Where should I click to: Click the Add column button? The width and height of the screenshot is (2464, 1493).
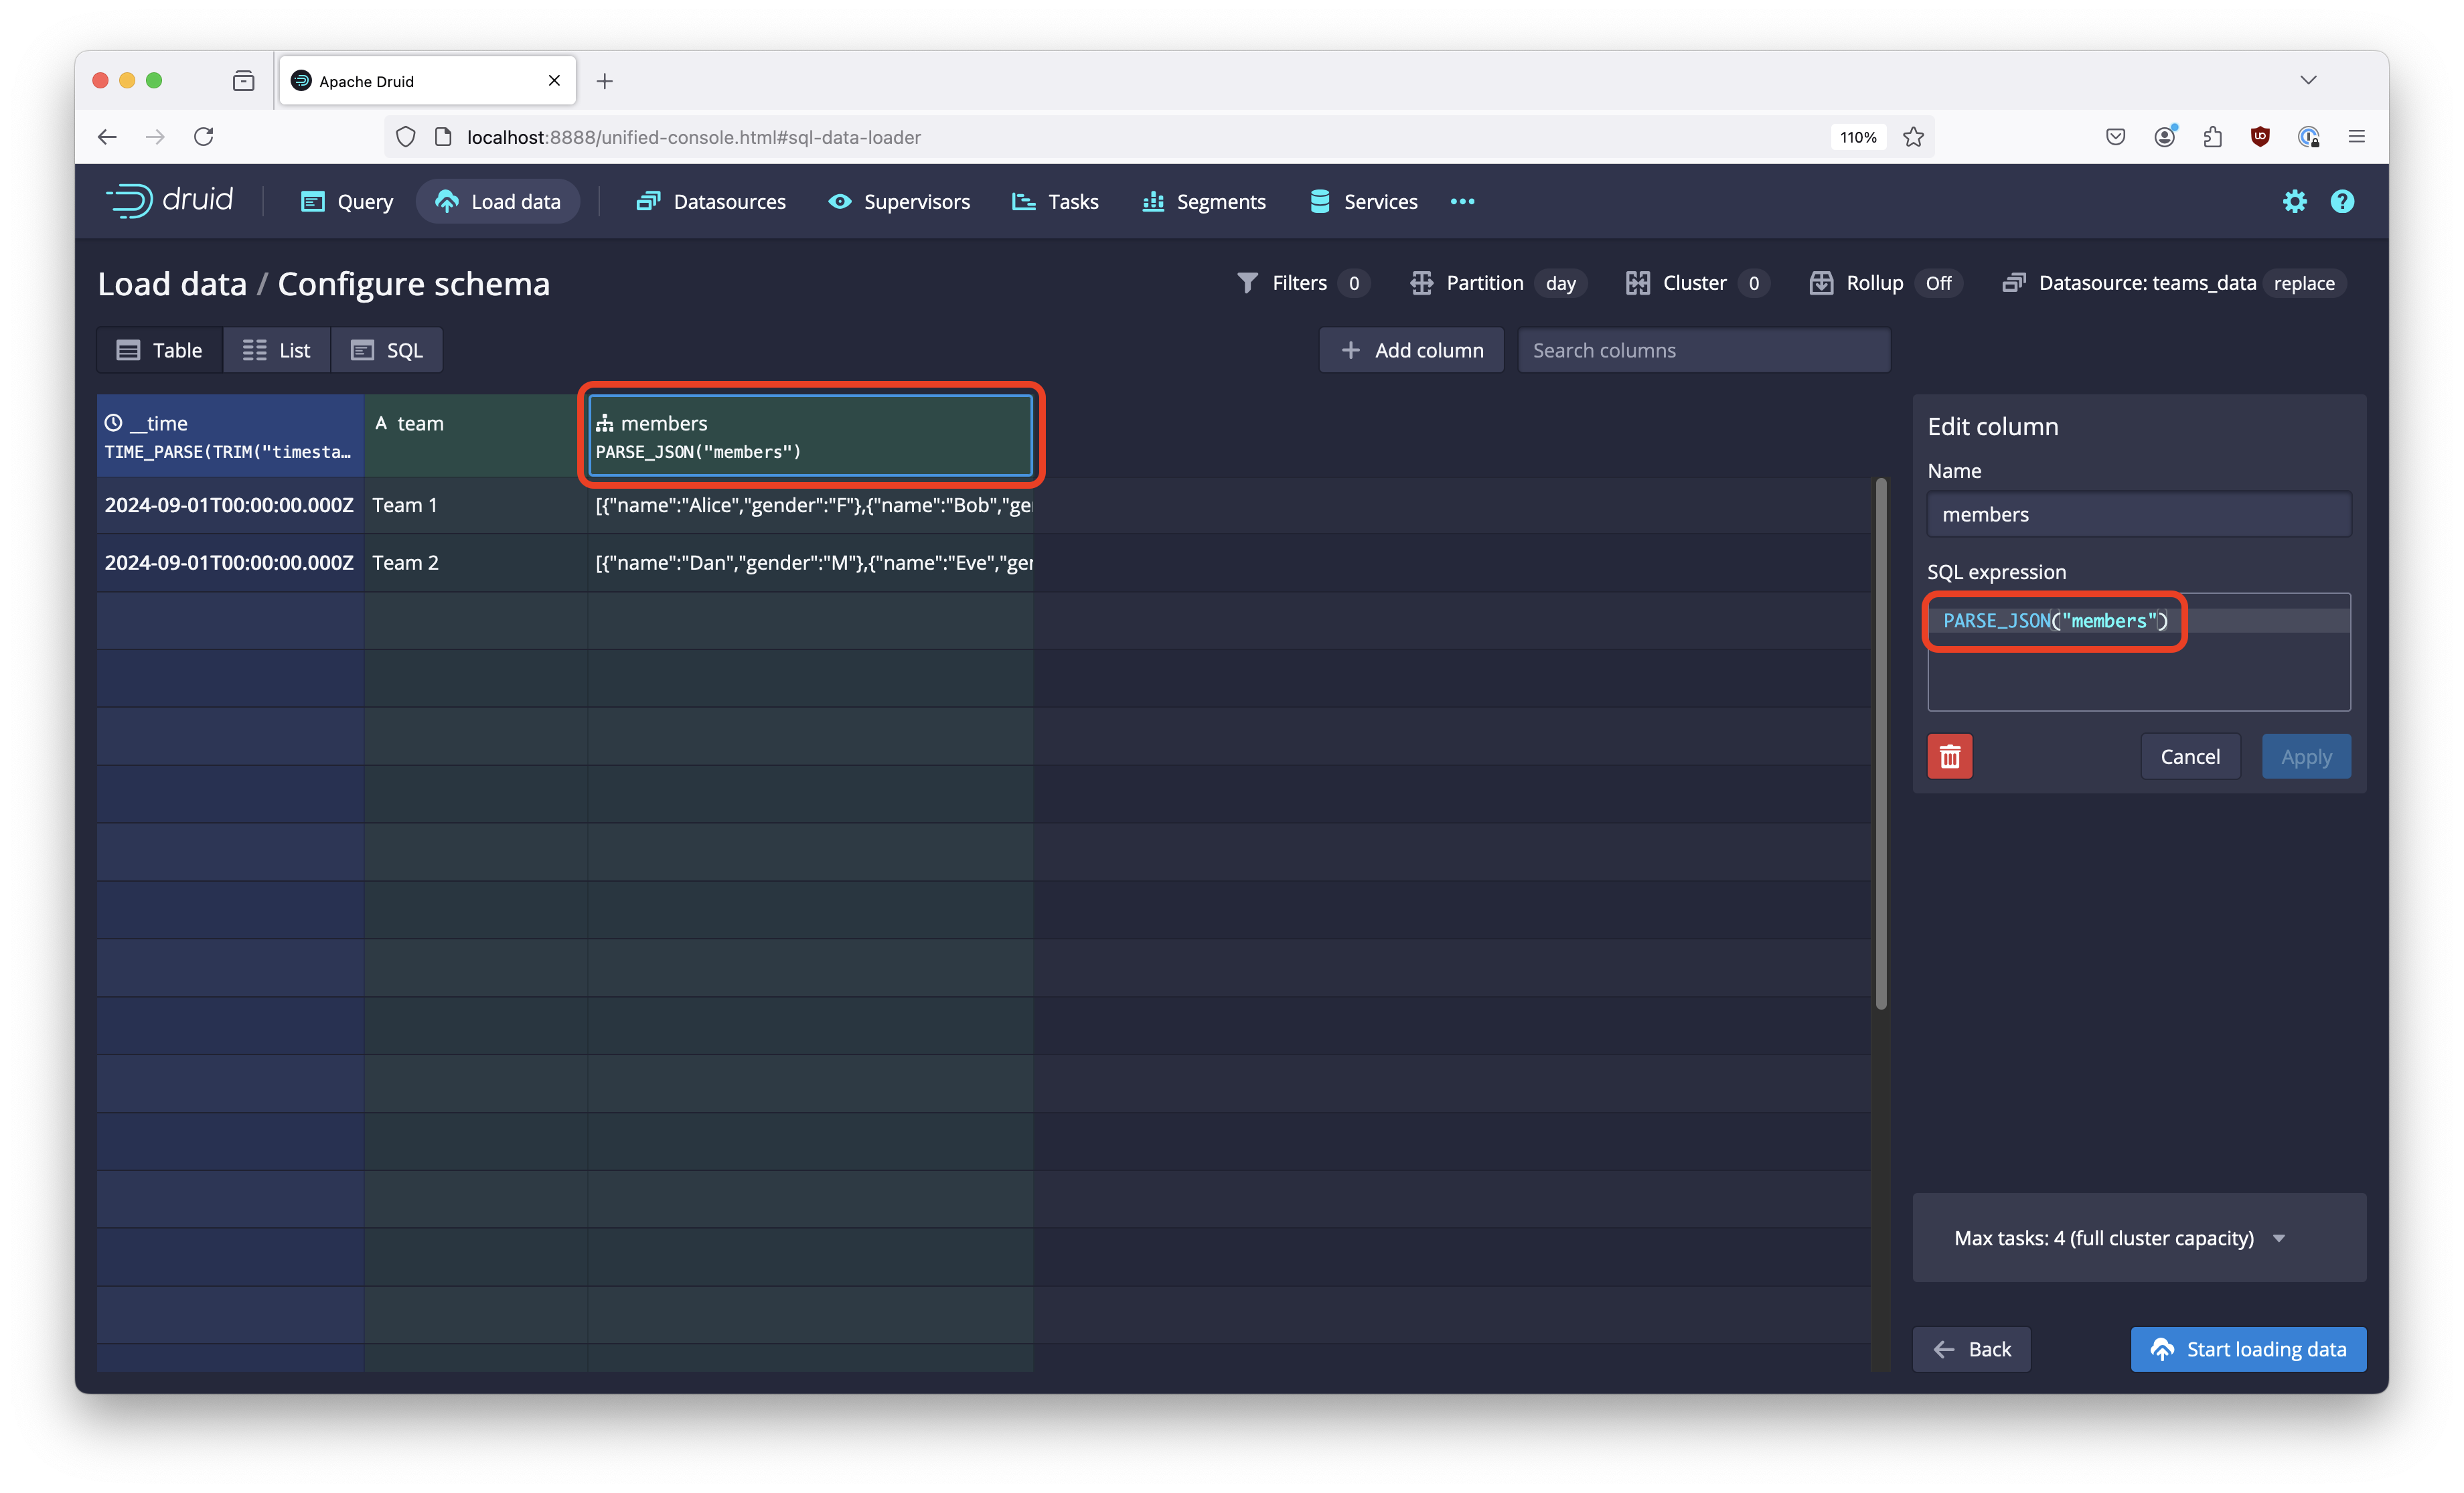click(1411, 349)
